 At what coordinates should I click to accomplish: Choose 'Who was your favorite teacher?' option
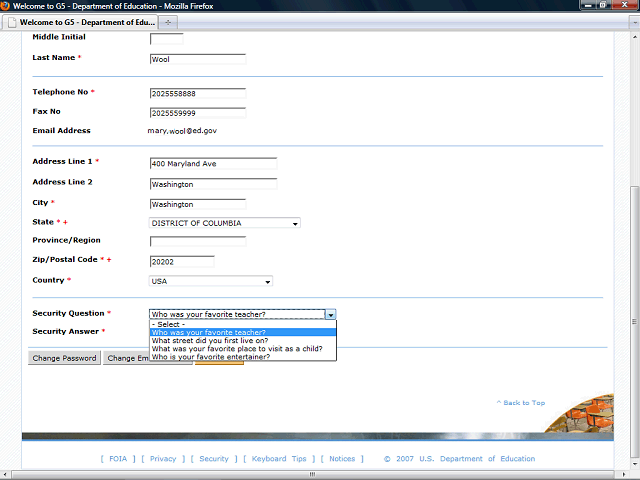click(x=243, y=332)
